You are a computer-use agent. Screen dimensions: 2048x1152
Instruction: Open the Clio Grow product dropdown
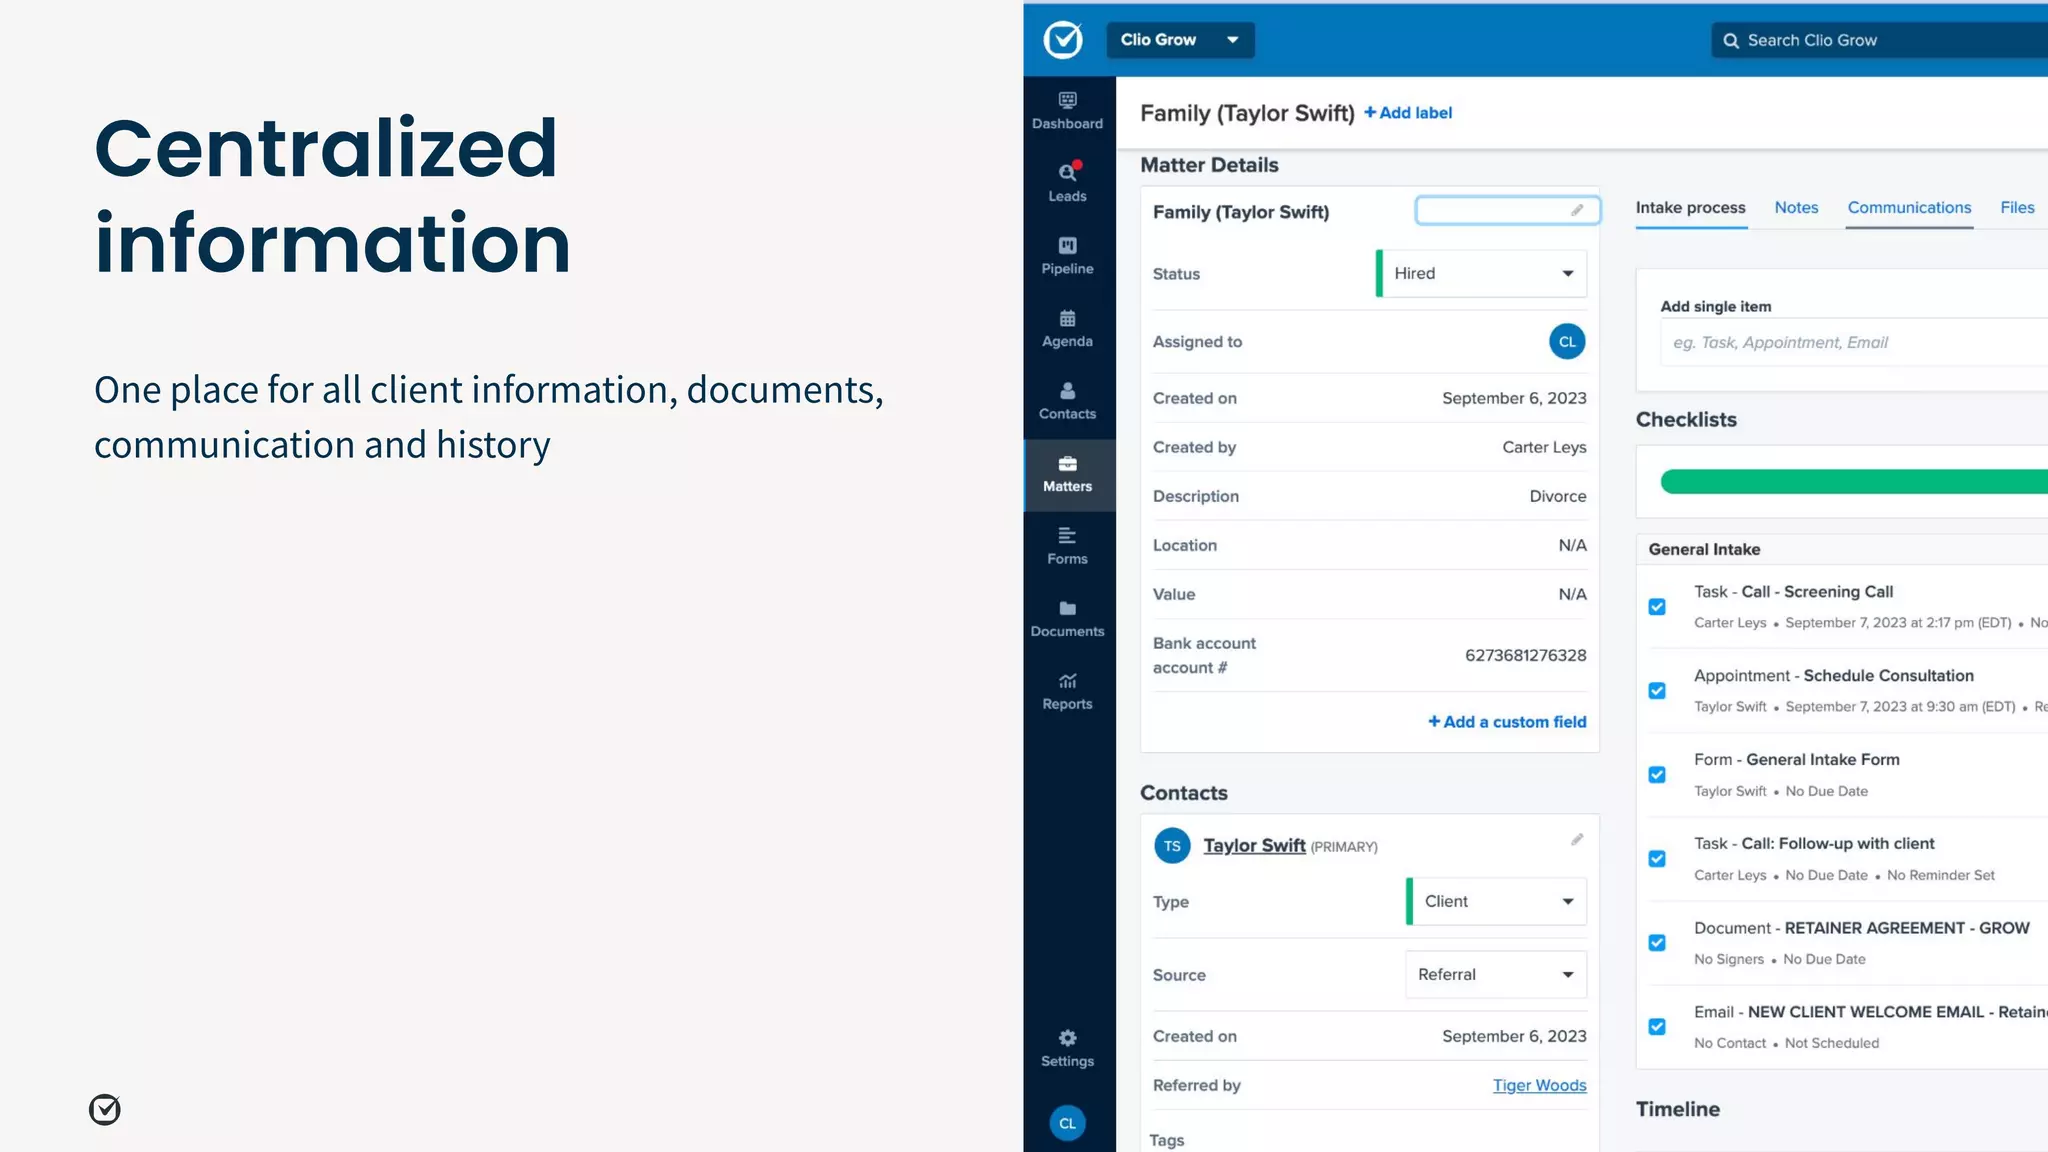[1180, 40]
